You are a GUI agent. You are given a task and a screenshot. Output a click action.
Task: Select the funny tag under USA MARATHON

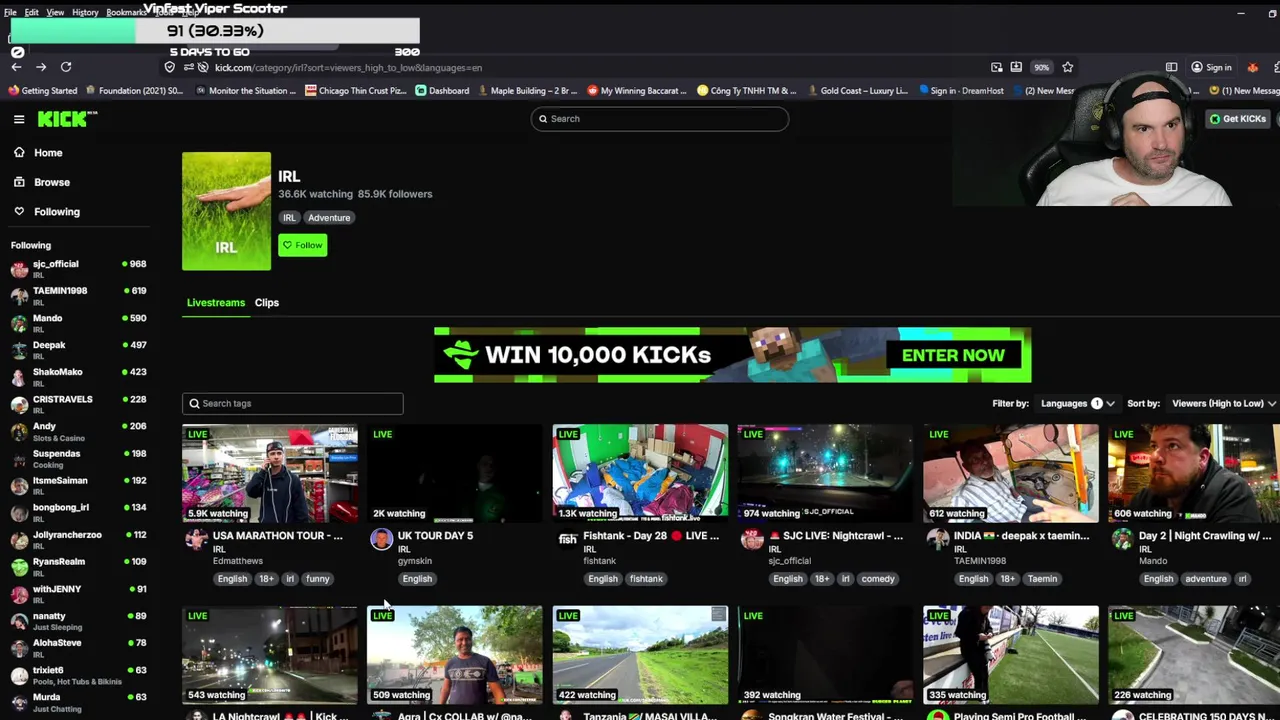coord(318,579)
